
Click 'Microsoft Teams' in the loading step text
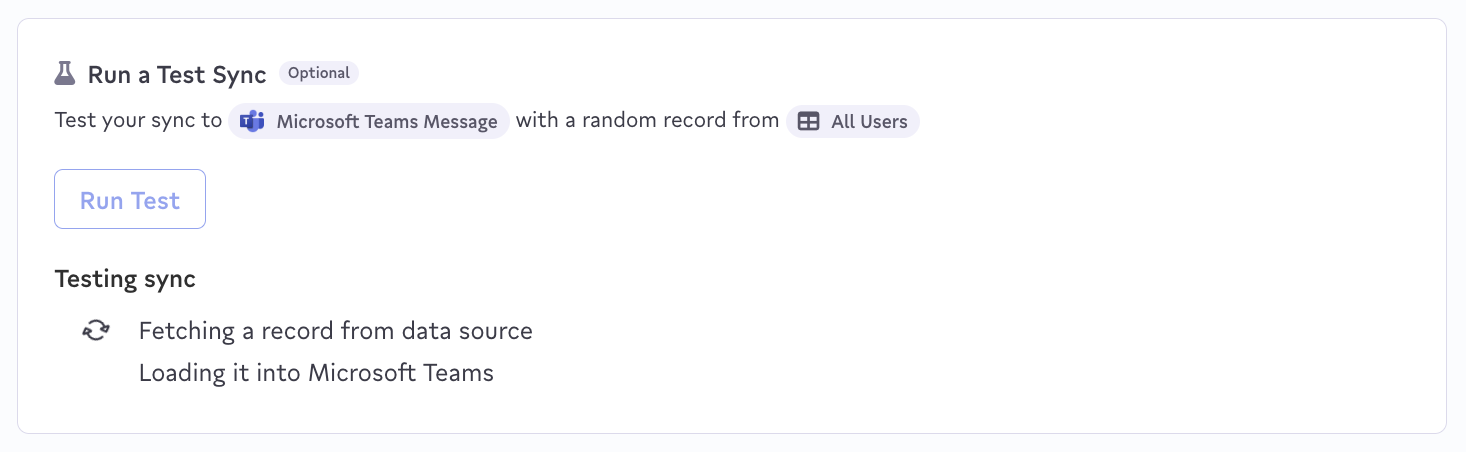pyautogui.click(x=401, y=374)
